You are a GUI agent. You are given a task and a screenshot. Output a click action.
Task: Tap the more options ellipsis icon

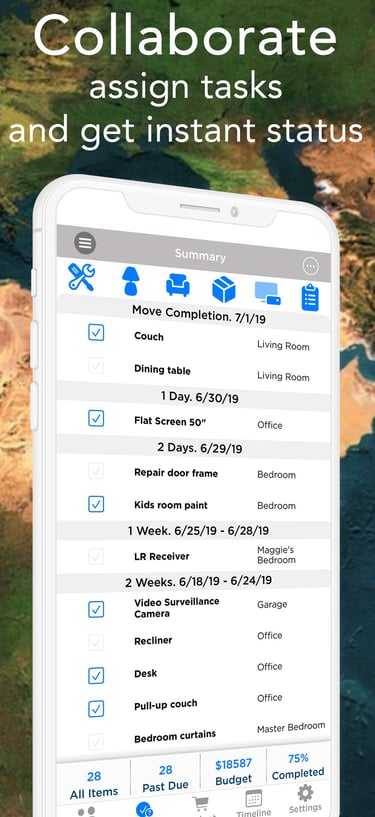click(x=311, y=267)
